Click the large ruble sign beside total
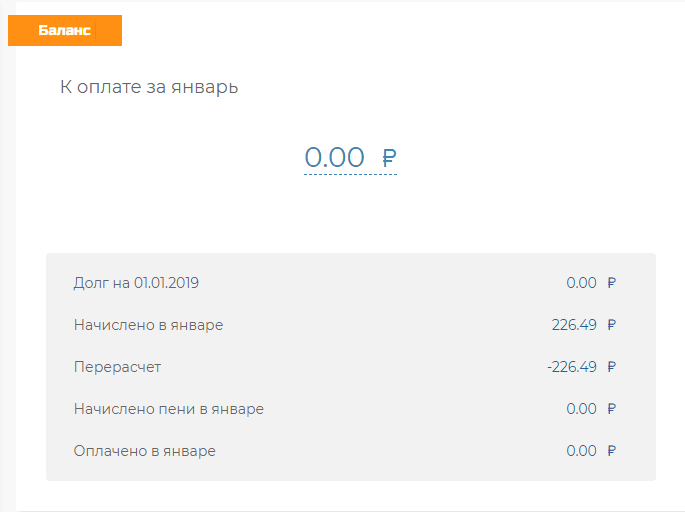This screenshot has width=685, height=512. tap(390, 158)
